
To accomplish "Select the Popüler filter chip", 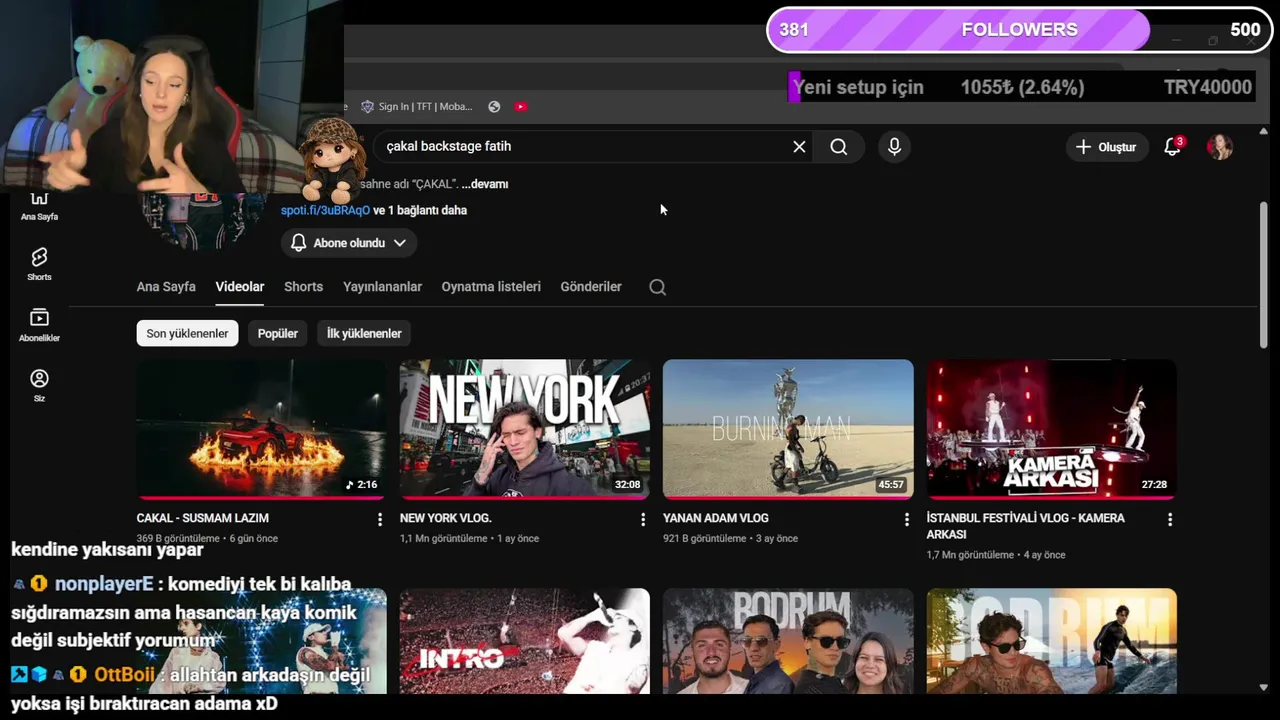I will [278, 334].
